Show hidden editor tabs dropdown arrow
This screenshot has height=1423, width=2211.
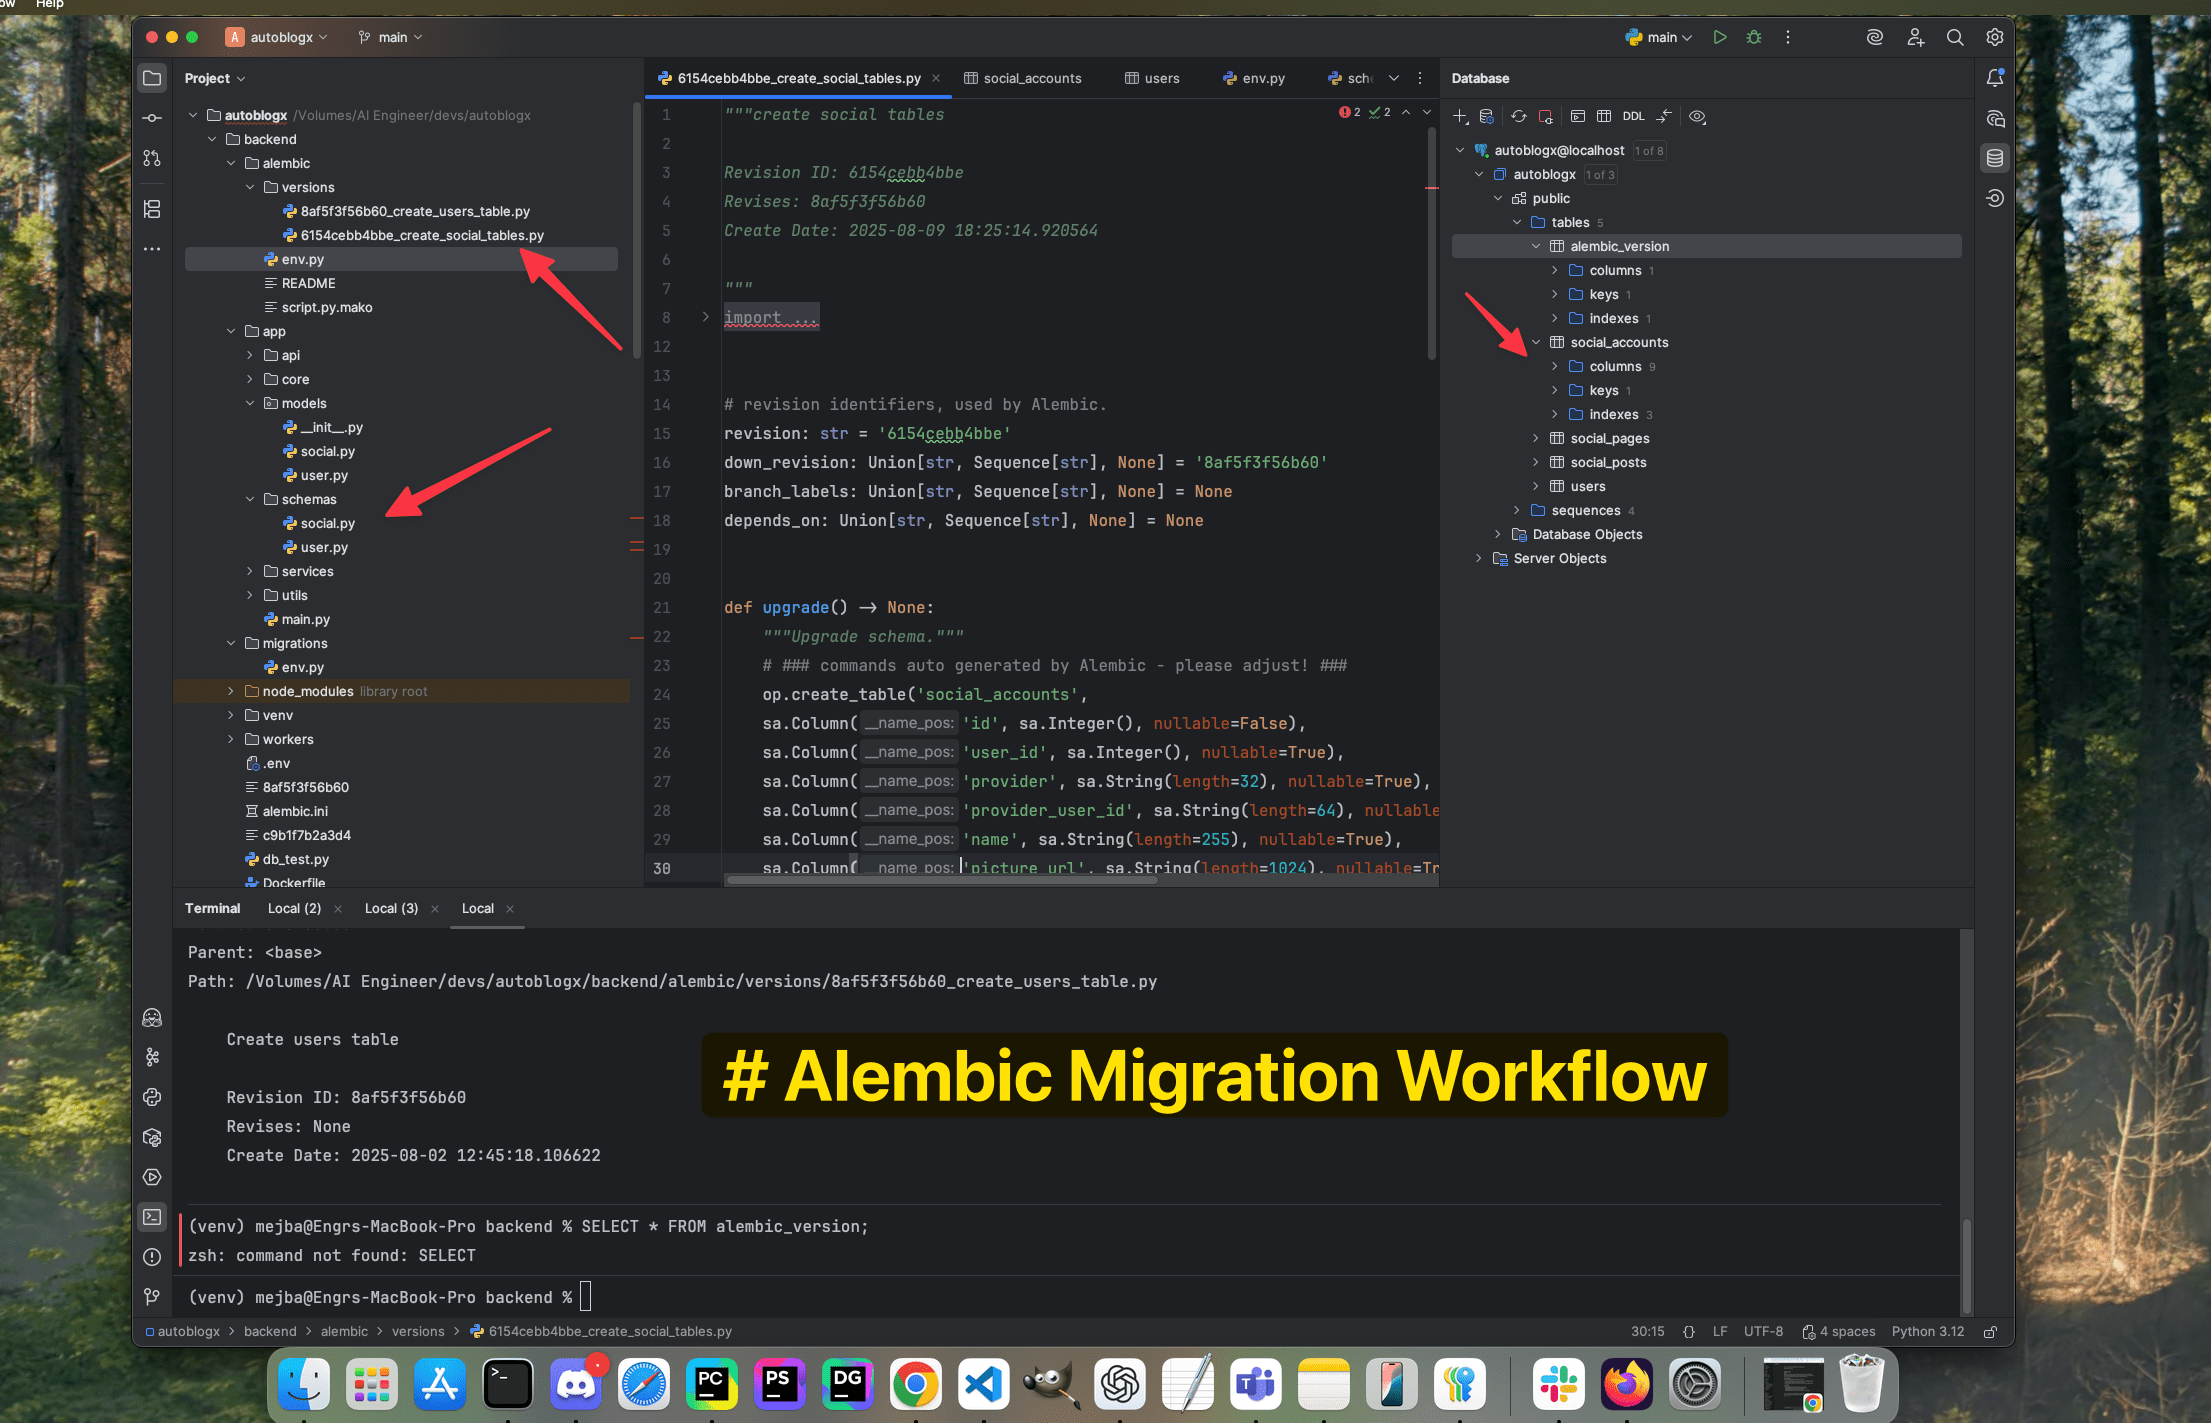click(1394, 78)
